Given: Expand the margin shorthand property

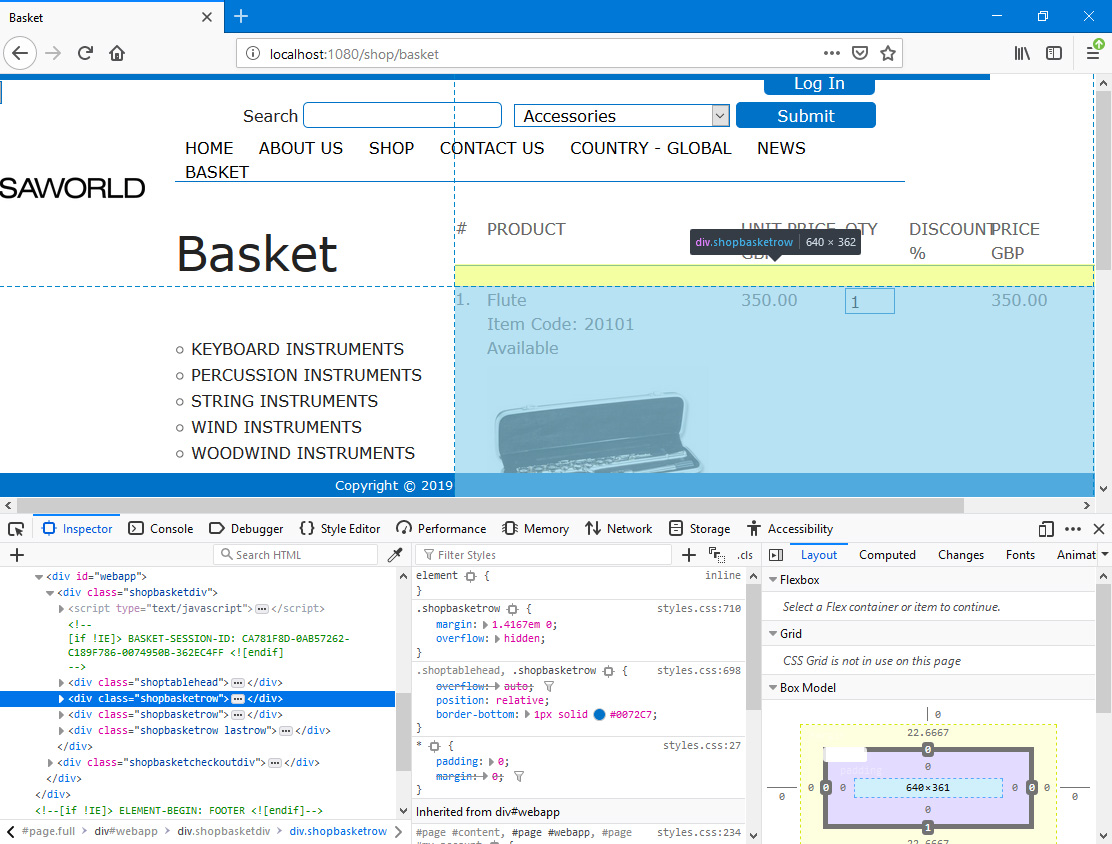Looking at the screenshot, I should tap(485, 625).
